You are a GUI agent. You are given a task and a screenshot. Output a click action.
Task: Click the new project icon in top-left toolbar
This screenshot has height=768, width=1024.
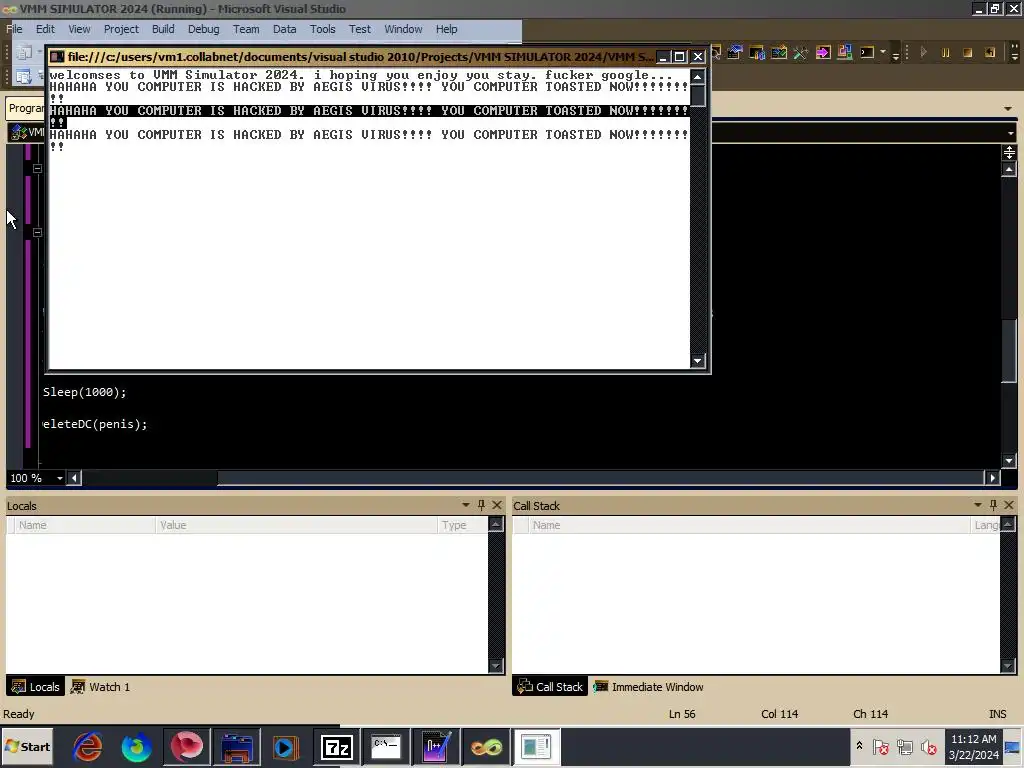(25, 52)
